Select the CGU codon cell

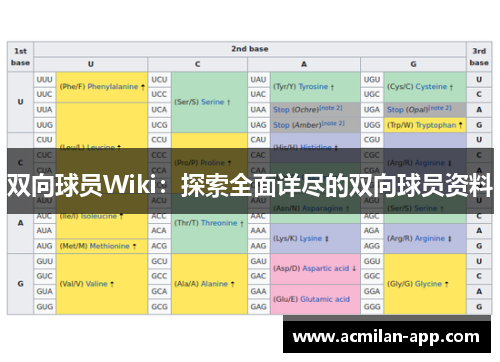pos(372,140)
